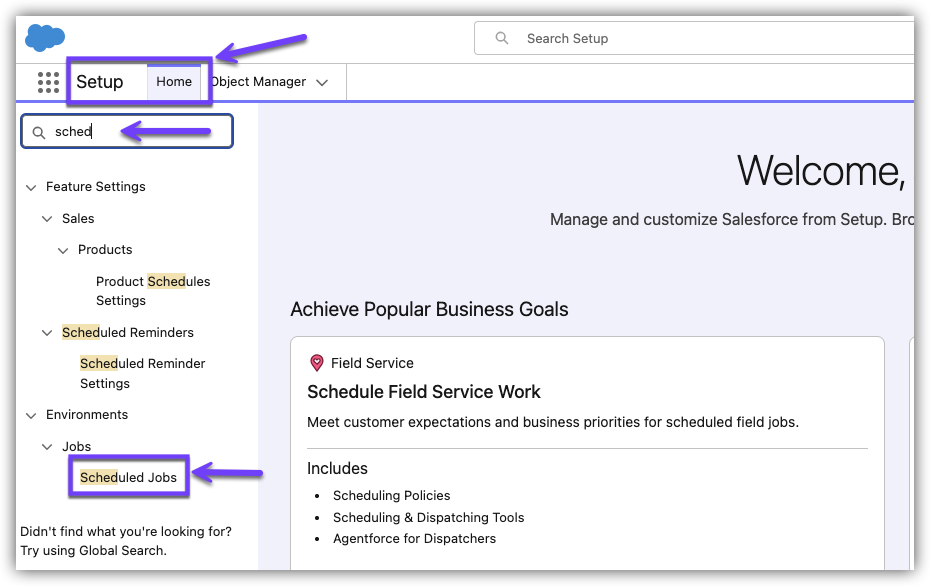
Task: Collapse the Scheduled Reminders node
Action: point(47,333)
